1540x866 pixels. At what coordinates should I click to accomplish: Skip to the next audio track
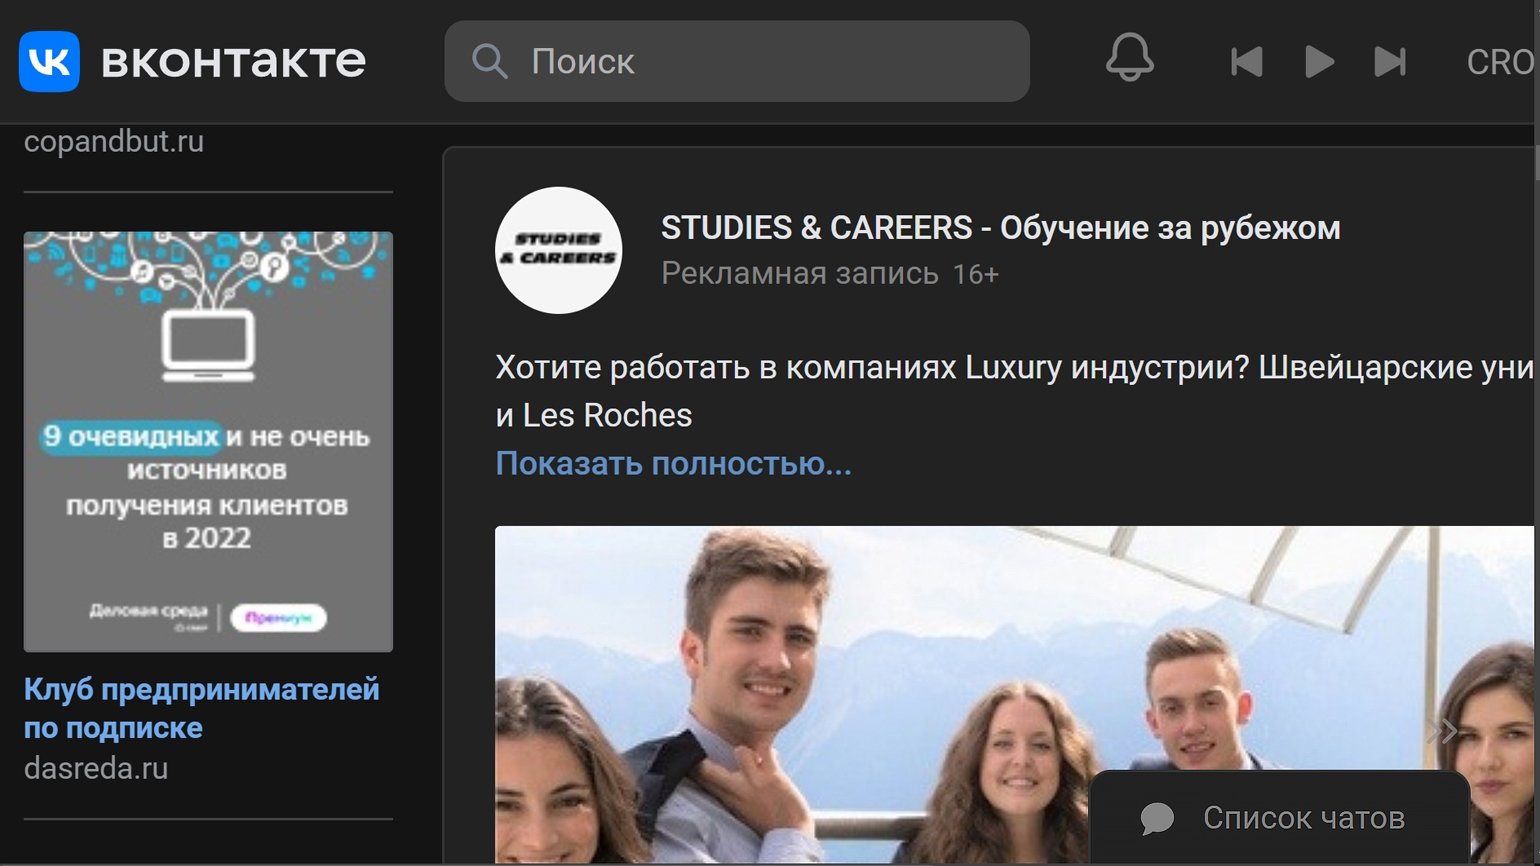[x=1390, y=62]
